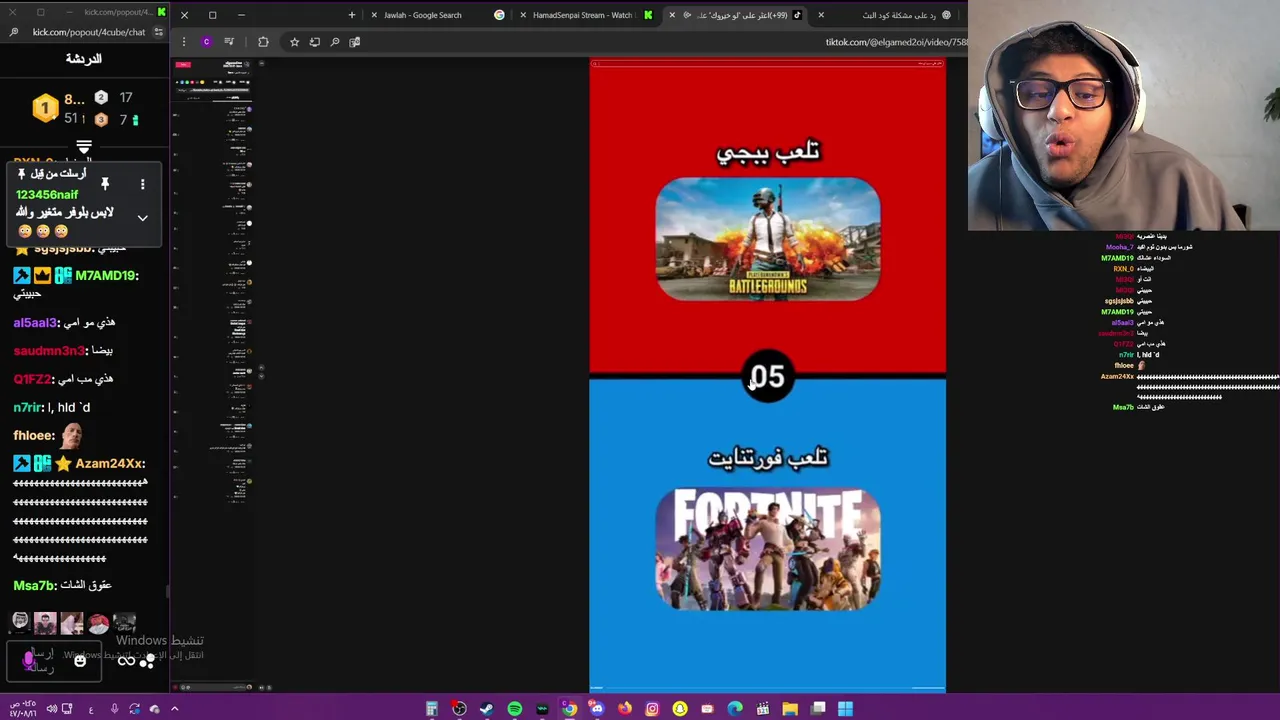Click the volume speaker tray icon
Viewport: 1280px width, 720px height.
click(51, 709)
